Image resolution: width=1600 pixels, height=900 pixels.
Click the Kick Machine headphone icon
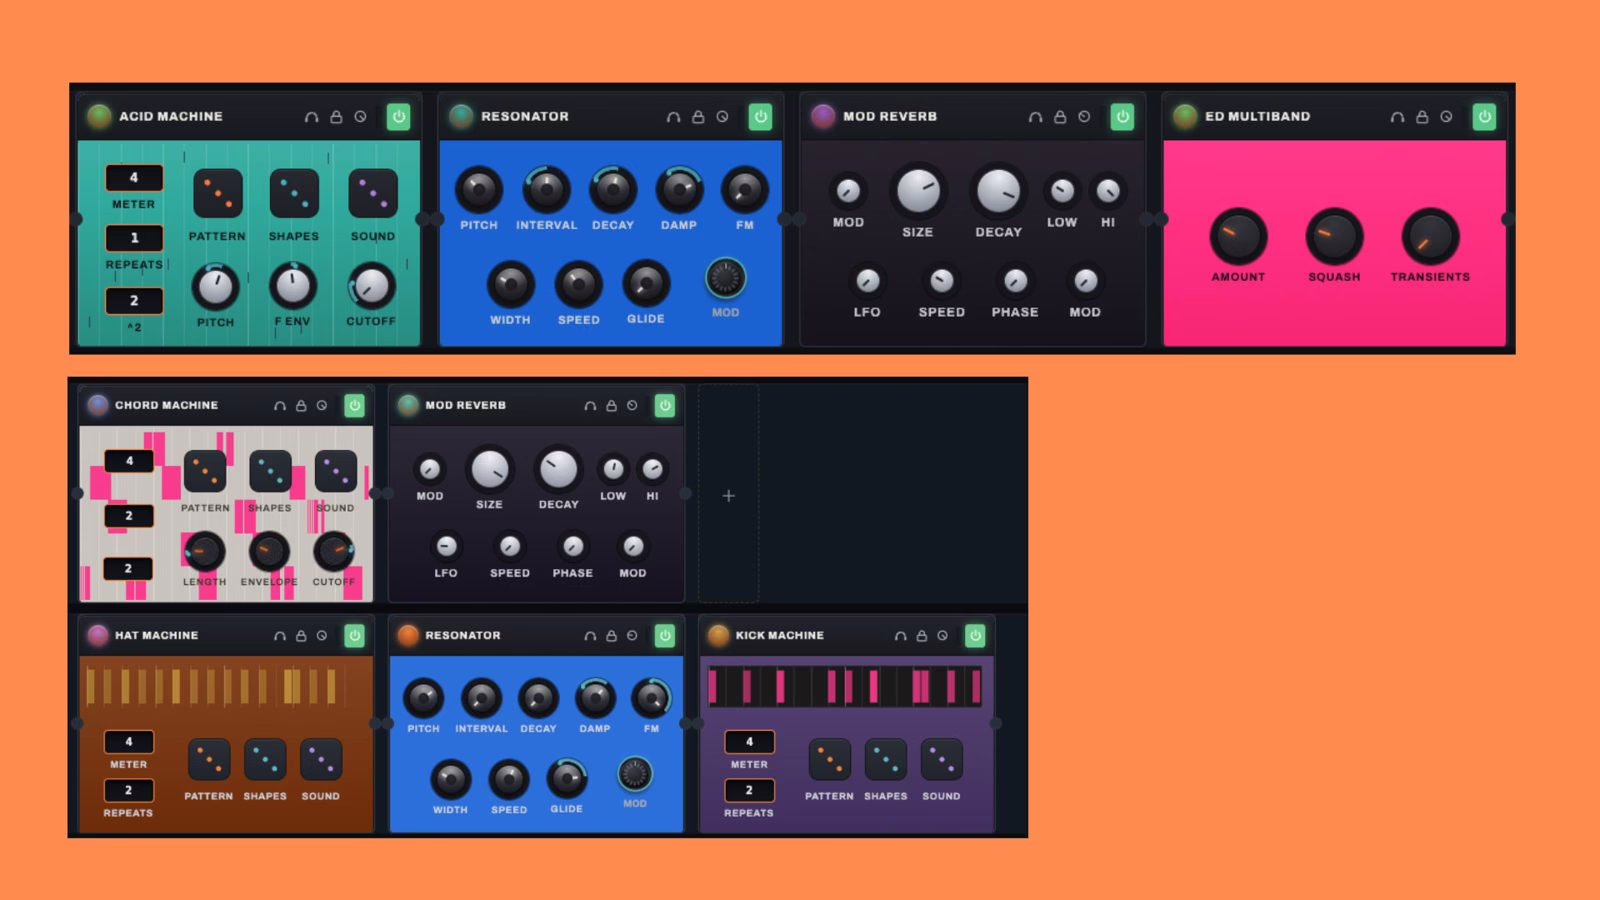(901, 636)
